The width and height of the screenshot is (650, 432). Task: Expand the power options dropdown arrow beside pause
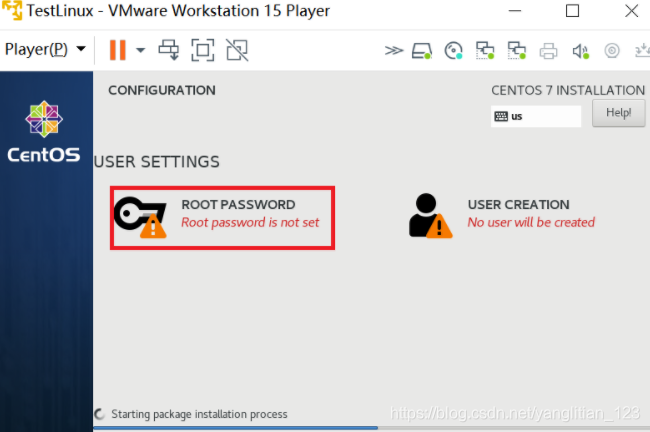coord(141,50)
